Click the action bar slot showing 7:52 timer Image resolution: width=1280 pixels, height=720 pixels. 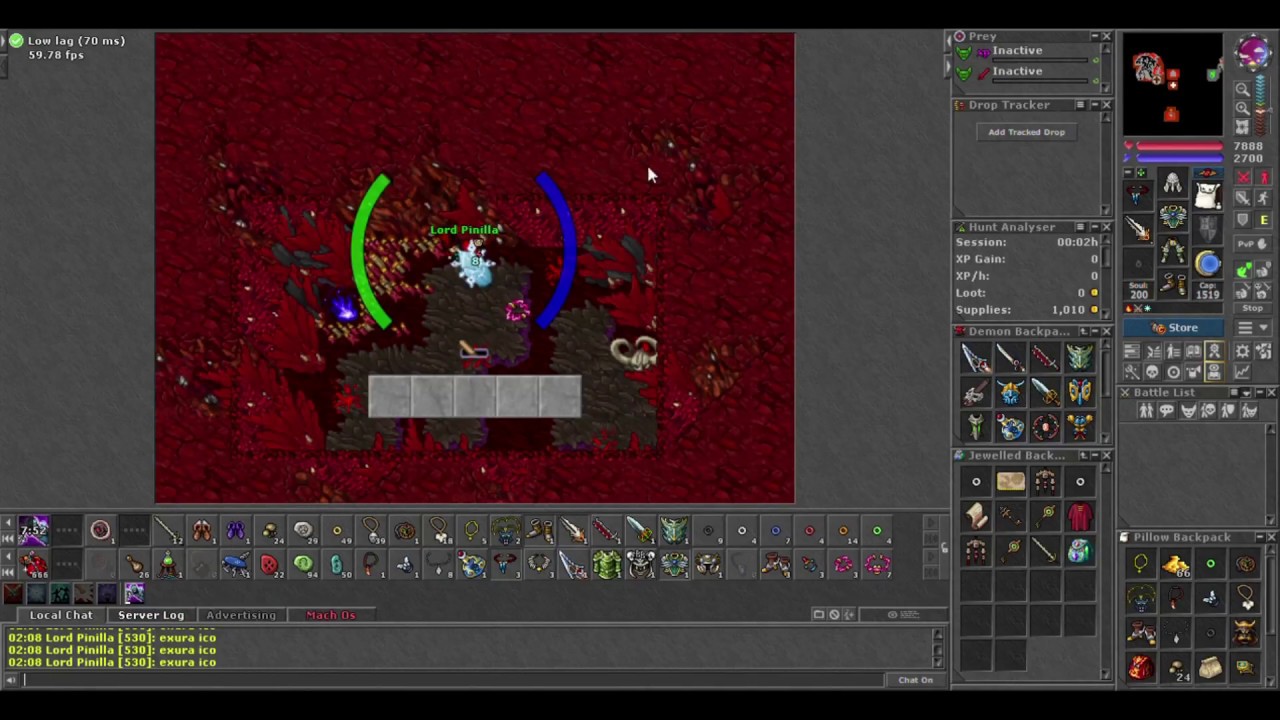pos(33,529)
